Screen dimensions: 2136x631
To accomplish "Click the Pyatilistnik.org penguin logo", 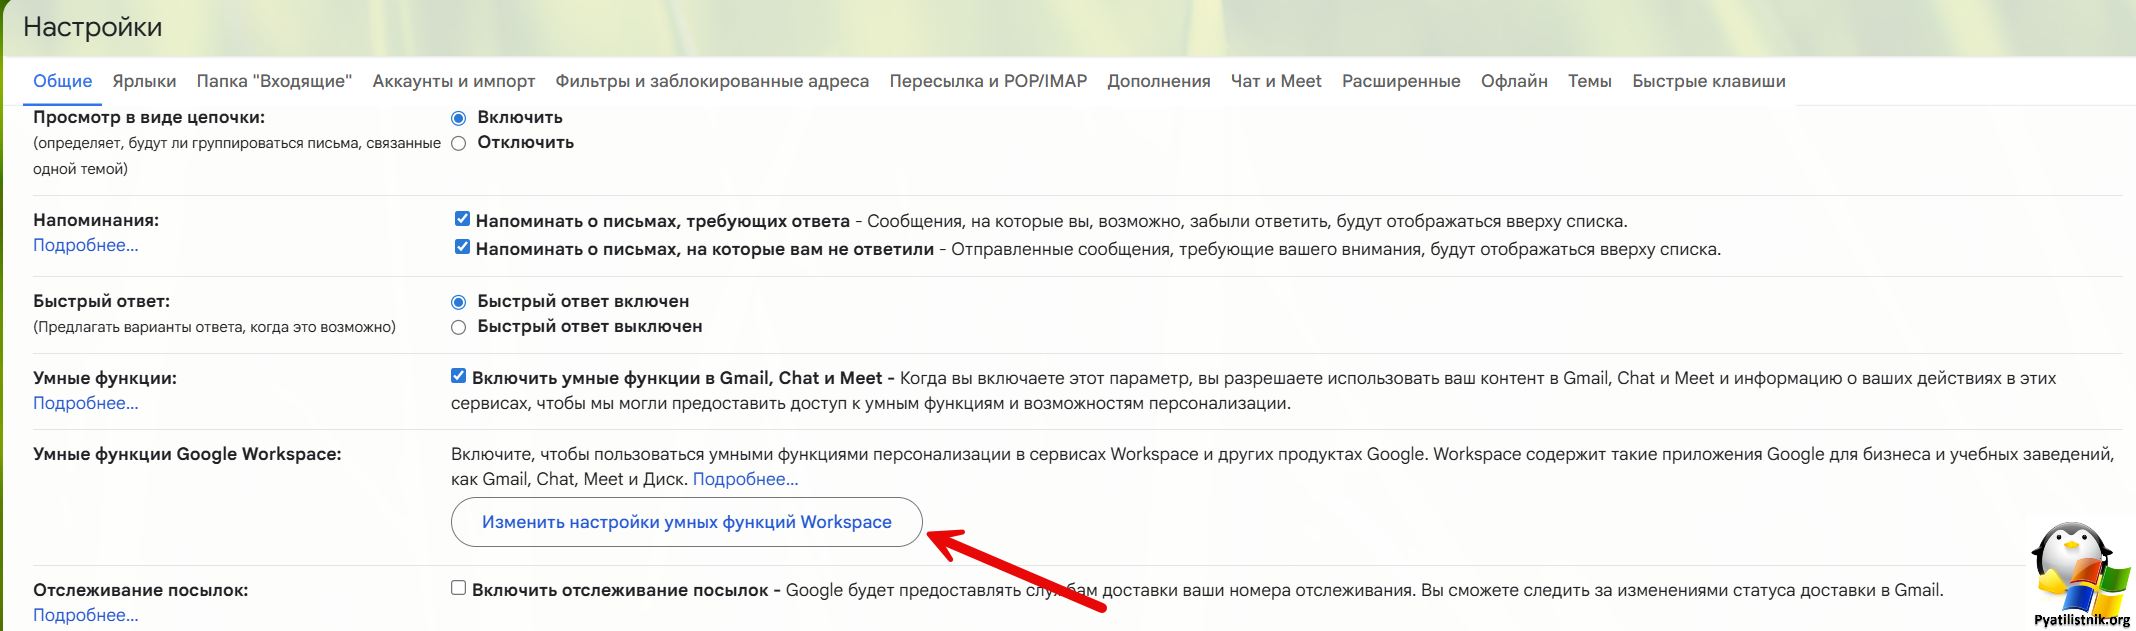I will (2078, 575).
